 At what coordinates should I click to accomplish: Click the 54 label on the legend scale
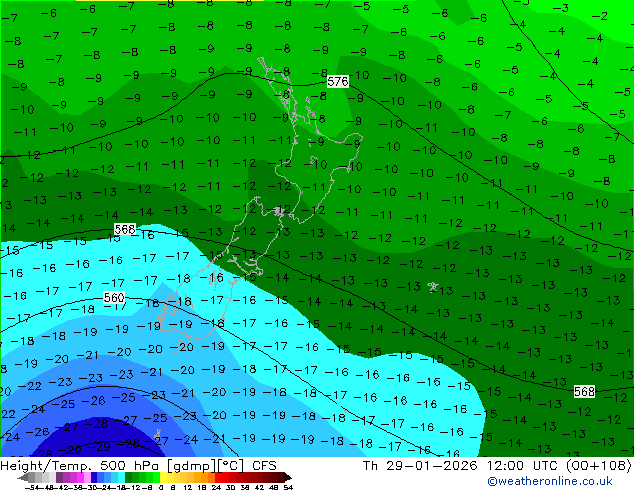(x=287, y=487)
